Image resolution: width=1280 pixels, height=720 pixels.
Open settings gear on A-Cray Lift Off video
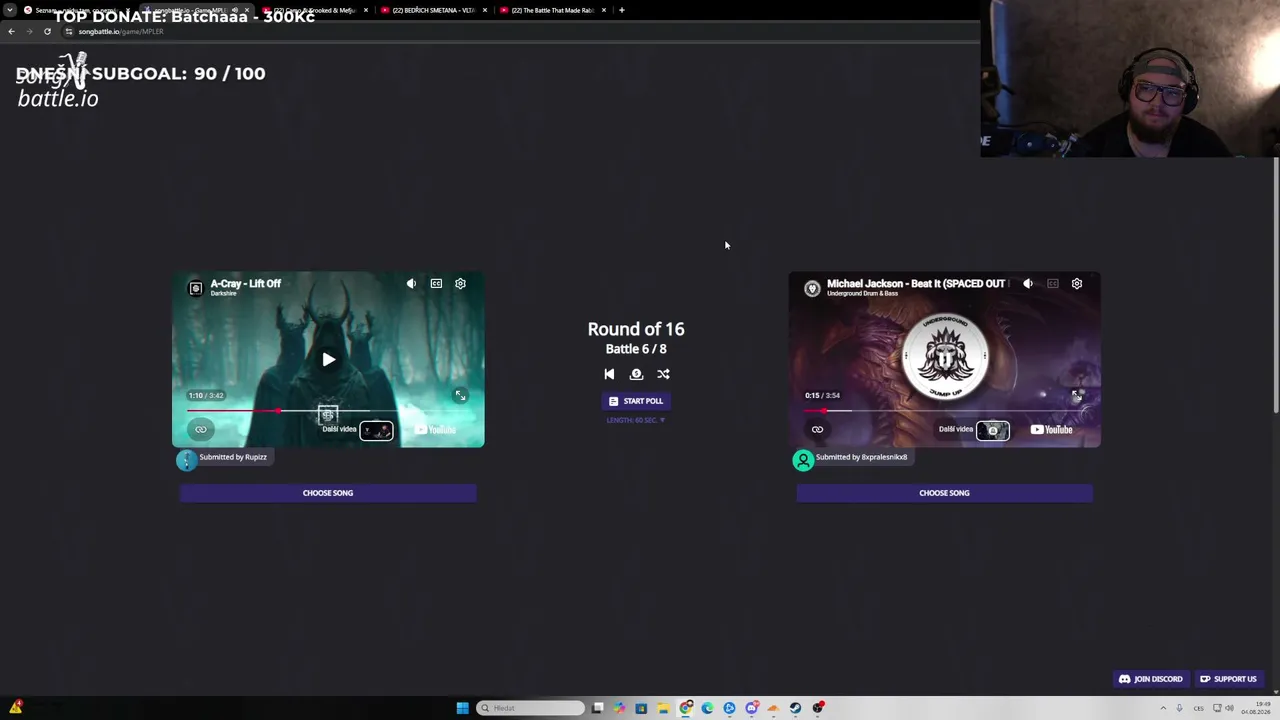pyautogui.click(x=460, y=284)
